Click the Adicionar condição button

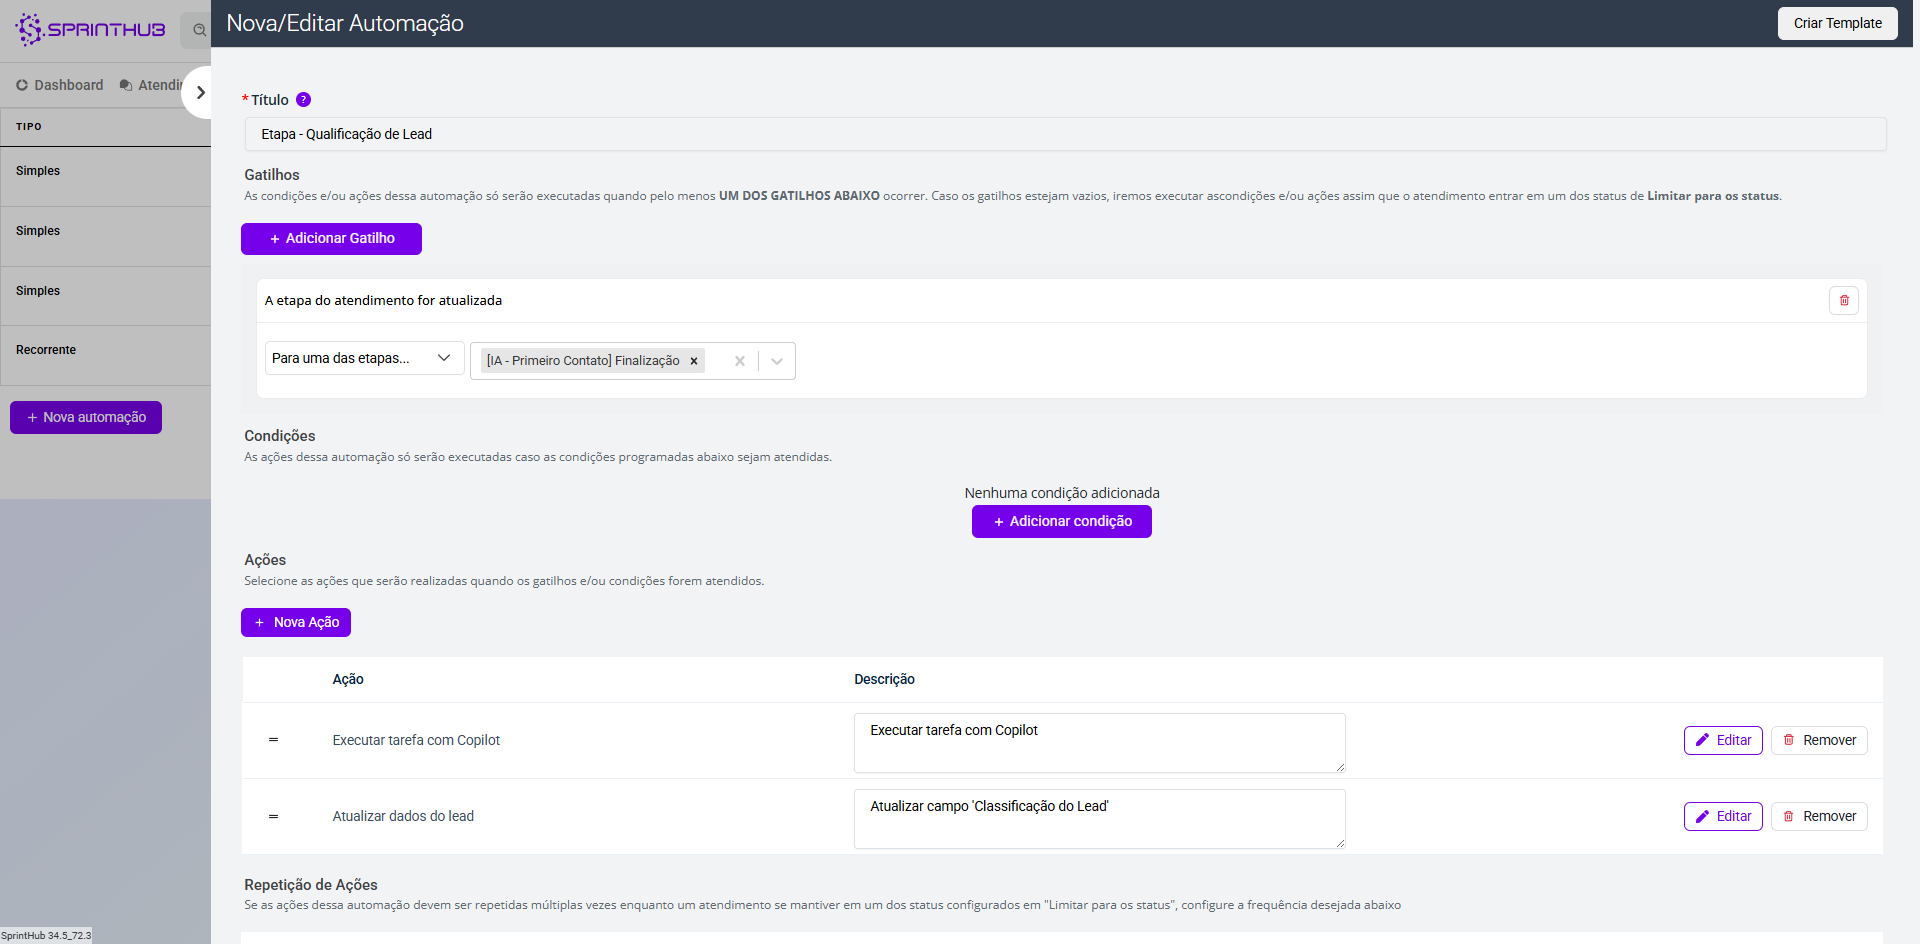point(1061,522)
